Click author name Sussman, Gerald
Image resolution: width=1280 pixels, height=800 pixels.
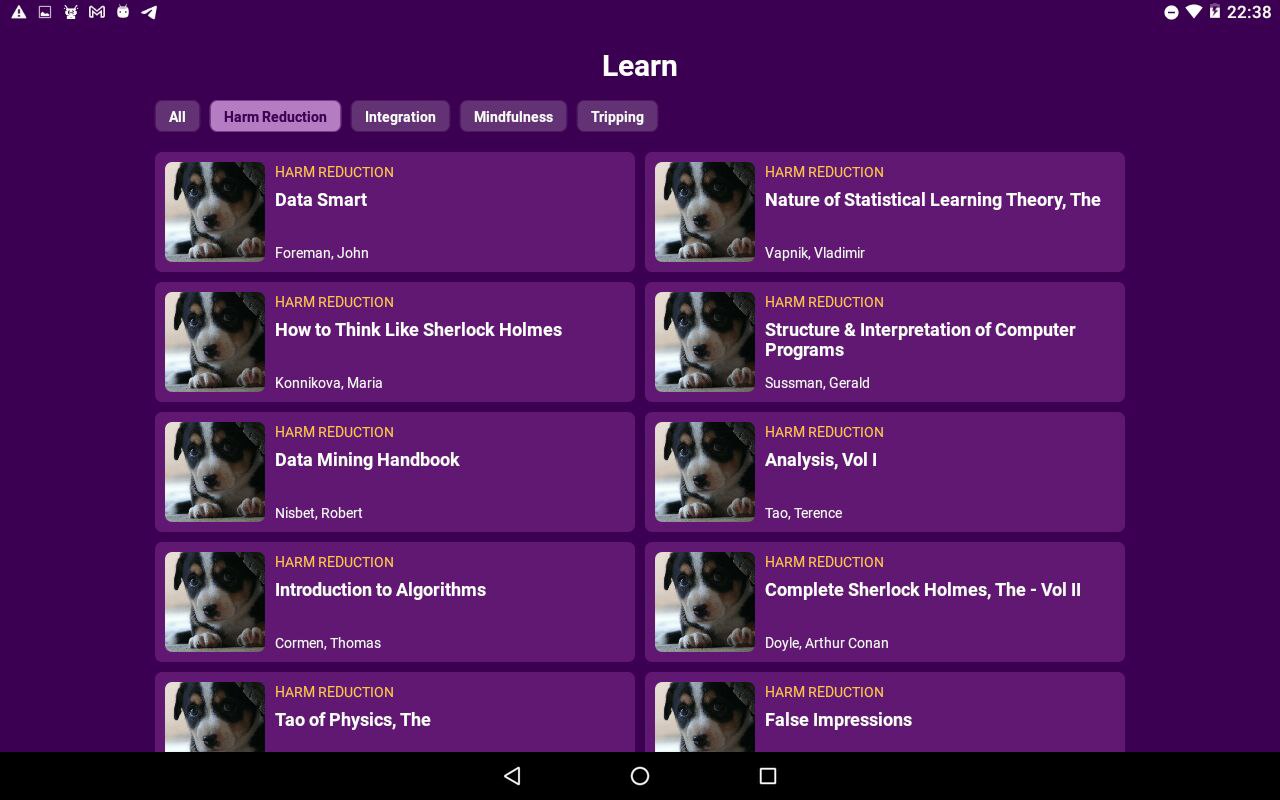pyautogui.click(x=817, y=383)
